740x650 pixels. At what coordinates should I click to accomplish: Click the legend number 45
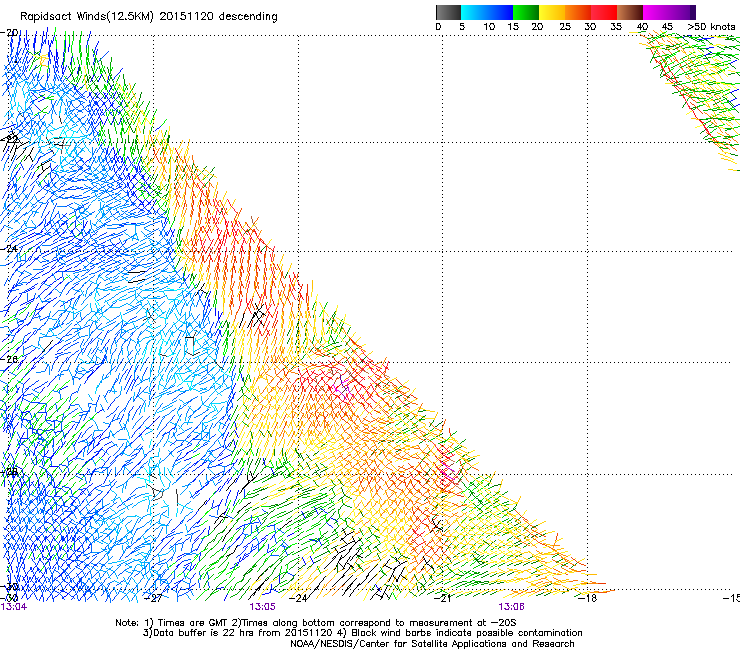[667, 27]
